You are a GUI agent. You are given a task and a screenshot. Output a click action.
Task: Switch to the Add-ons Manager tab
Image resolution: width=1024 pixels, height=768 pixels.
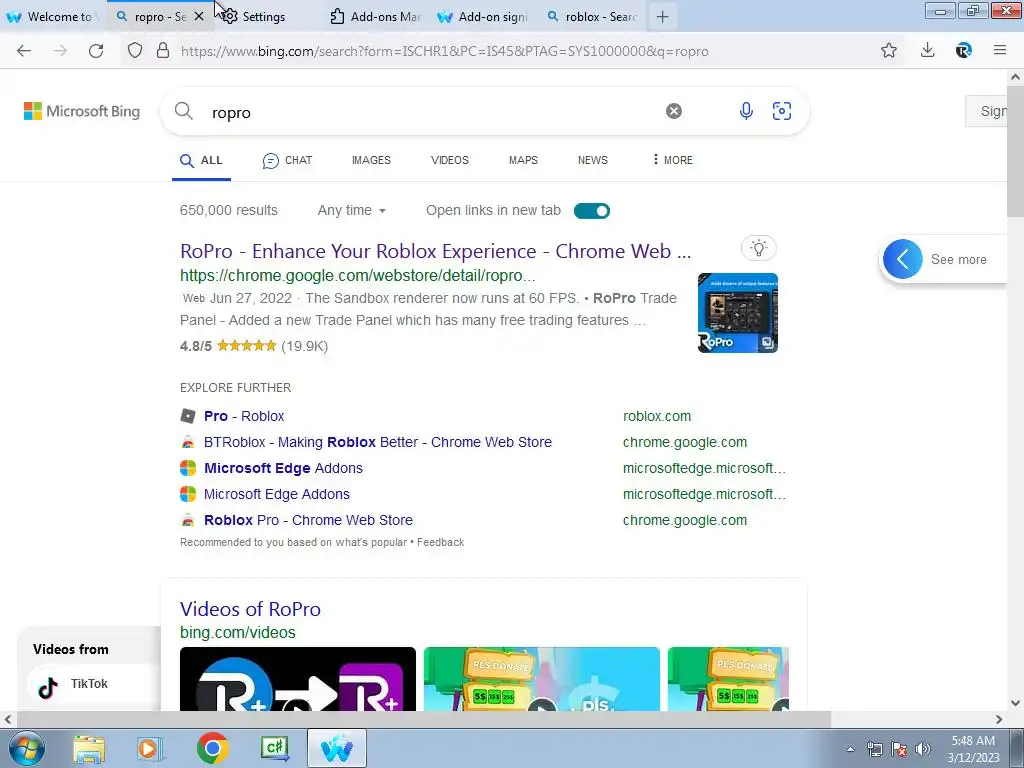point(376,17)
